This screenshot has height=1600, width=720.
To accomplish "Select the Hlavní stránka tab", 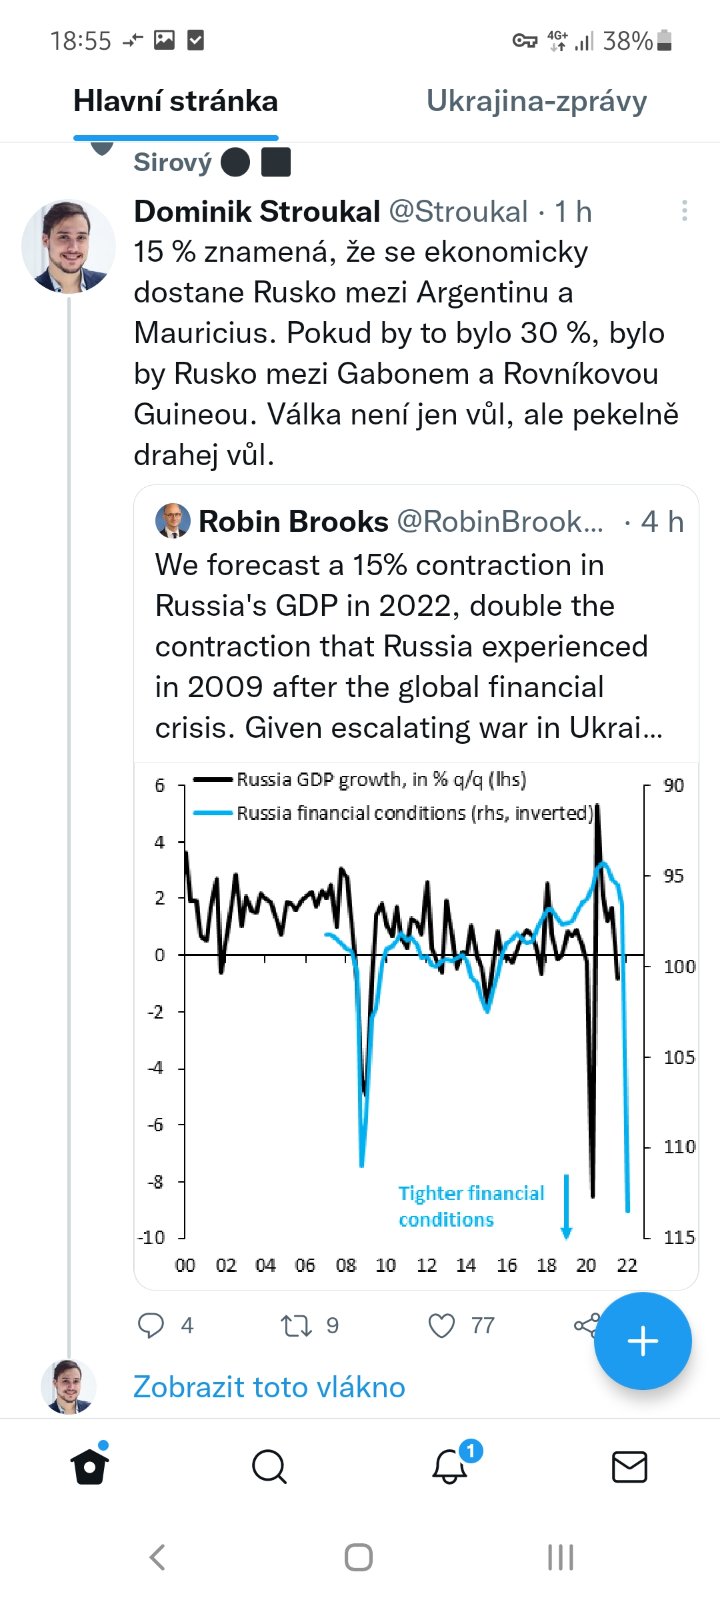I will (x=176, y=101).
